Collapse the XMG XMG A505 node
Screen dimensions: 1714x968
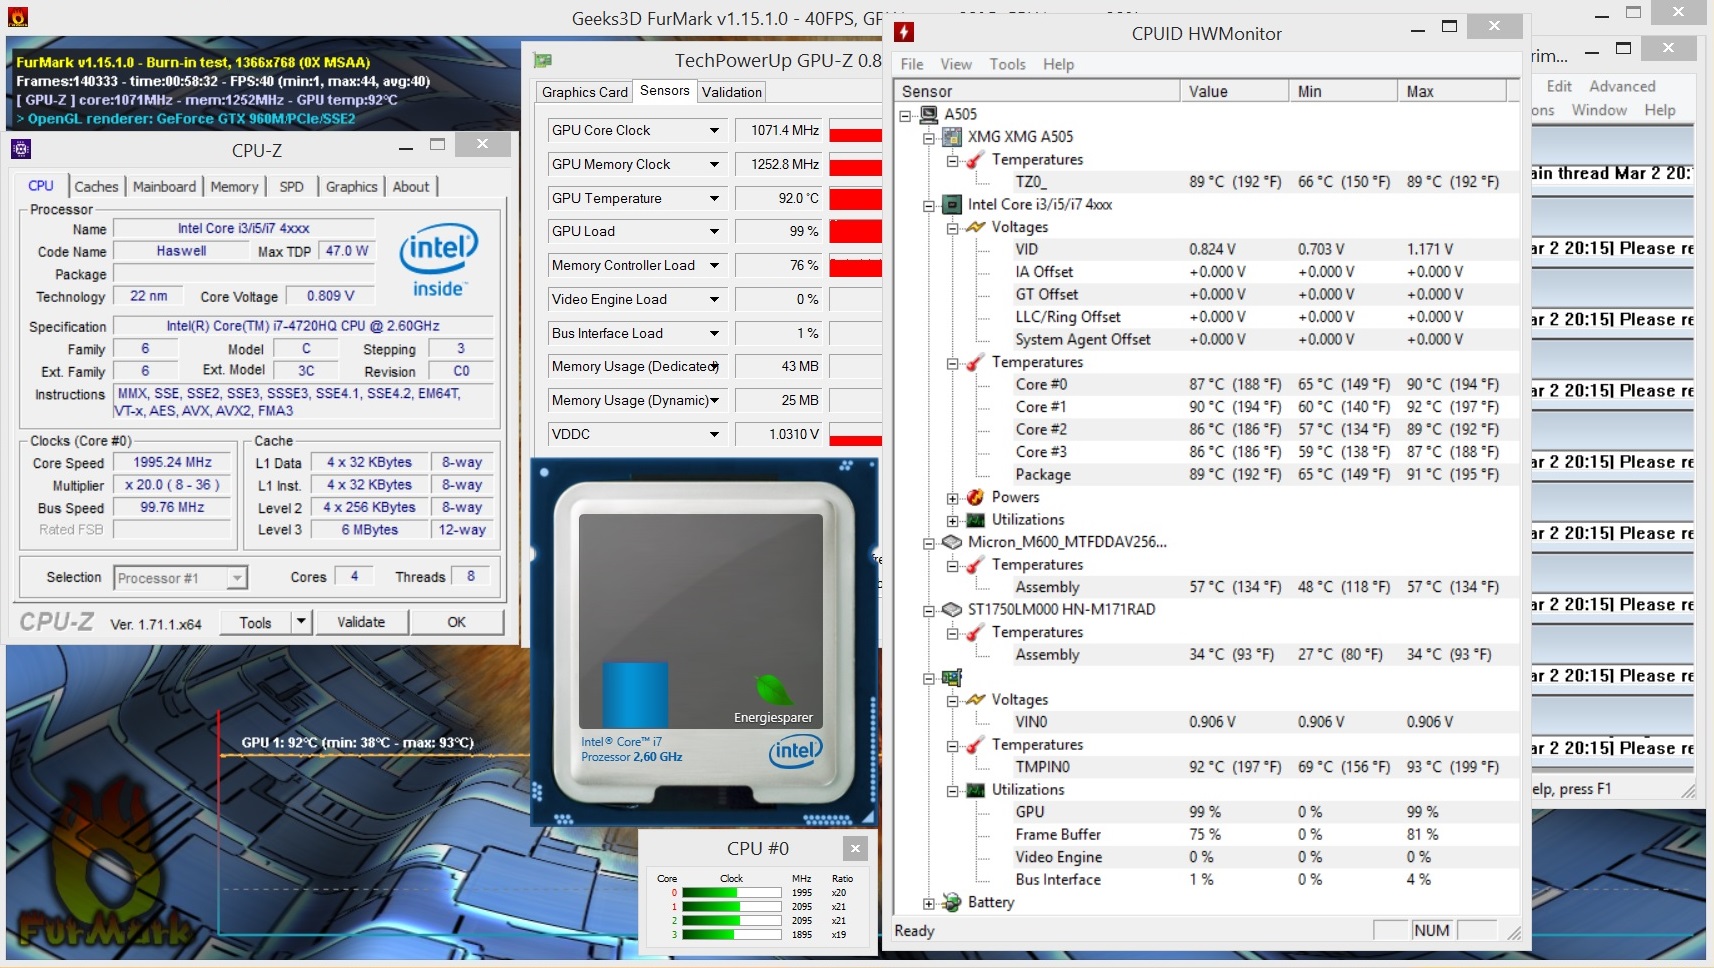click(929, 137)
